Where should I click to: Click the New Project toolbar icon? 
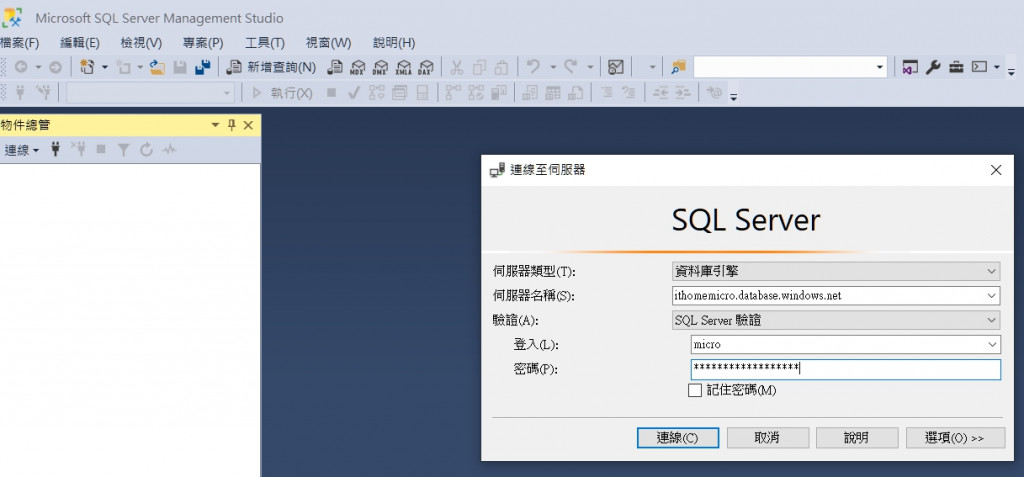[87, 67]
